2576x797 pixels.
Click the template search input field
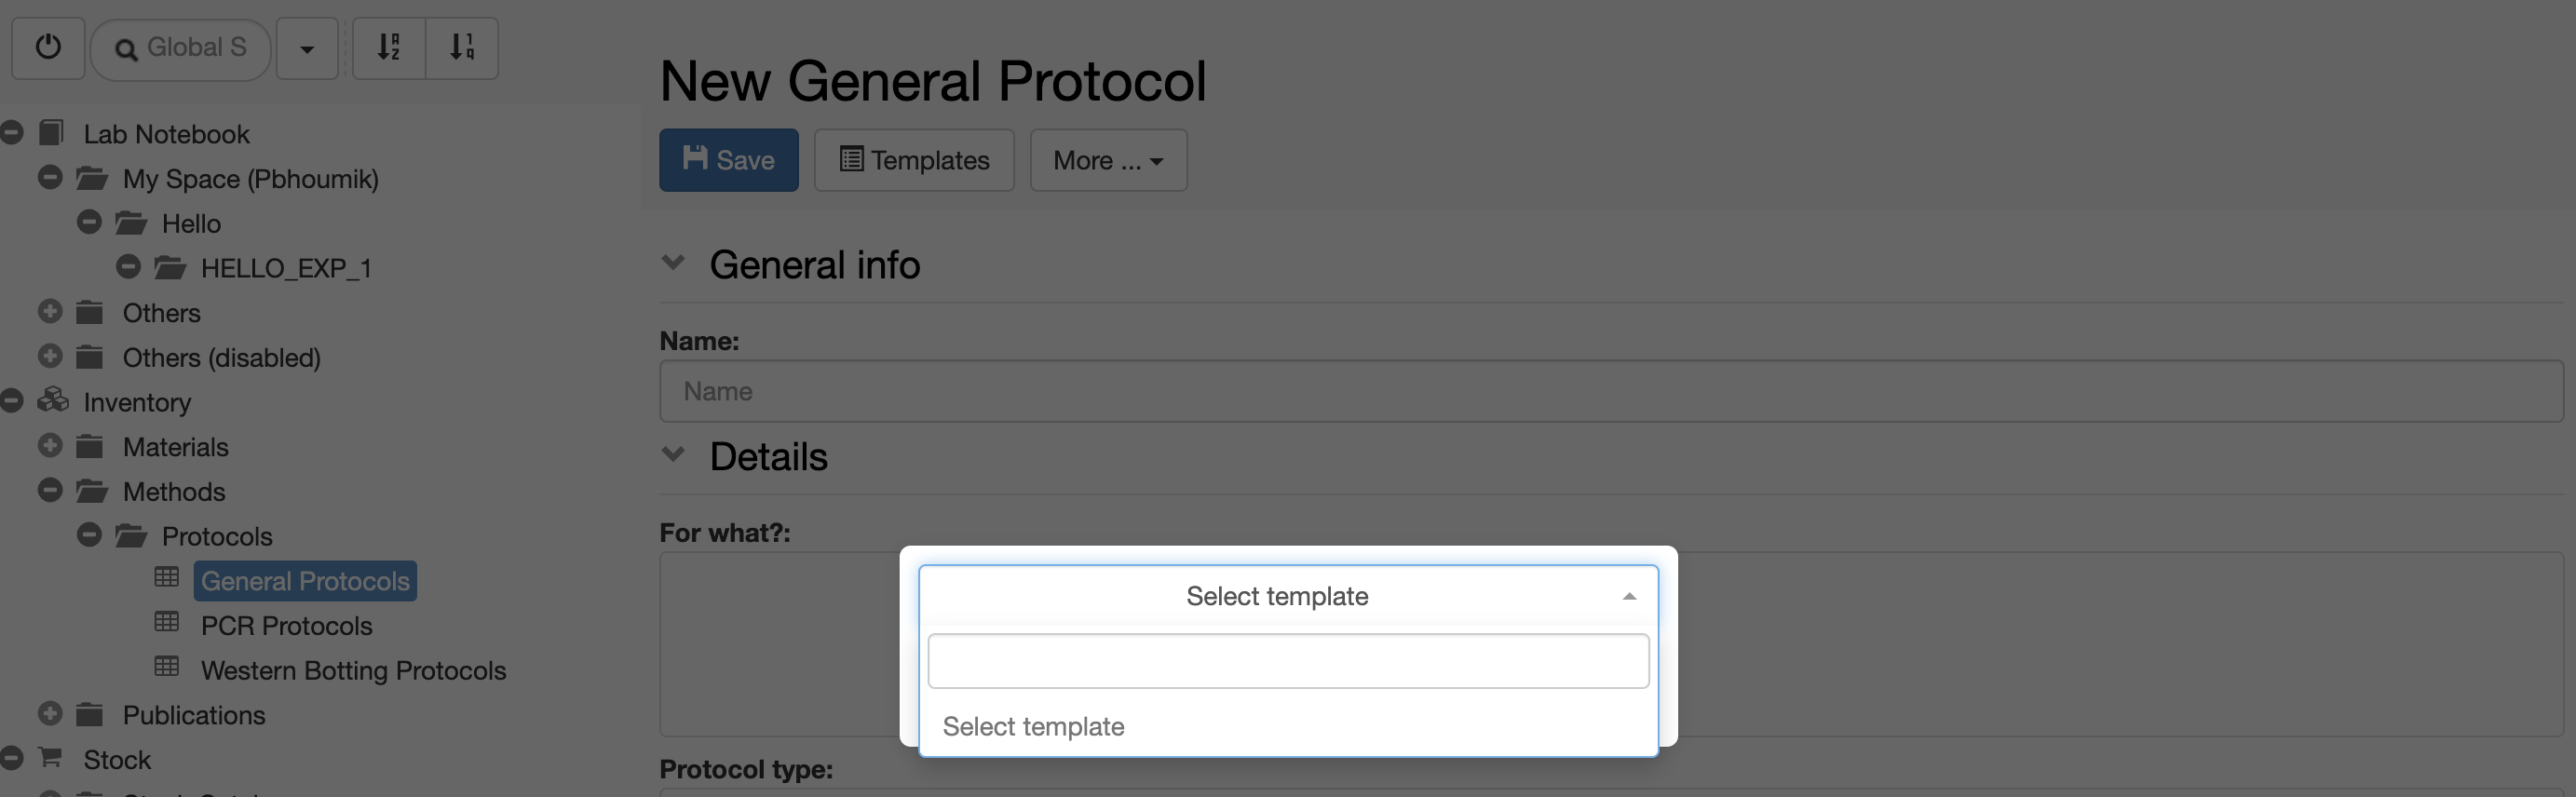[x=1288, y=661]
